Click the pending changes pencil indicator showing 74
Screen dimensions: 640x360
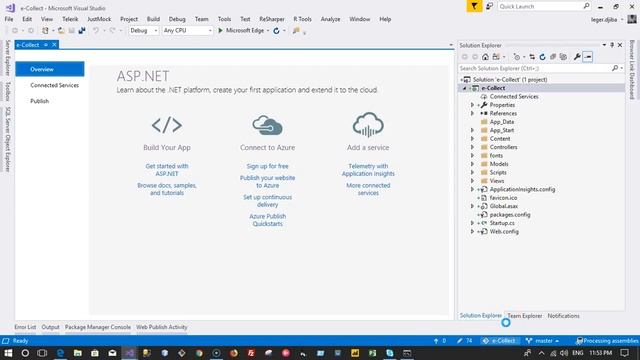pos(464,340)
